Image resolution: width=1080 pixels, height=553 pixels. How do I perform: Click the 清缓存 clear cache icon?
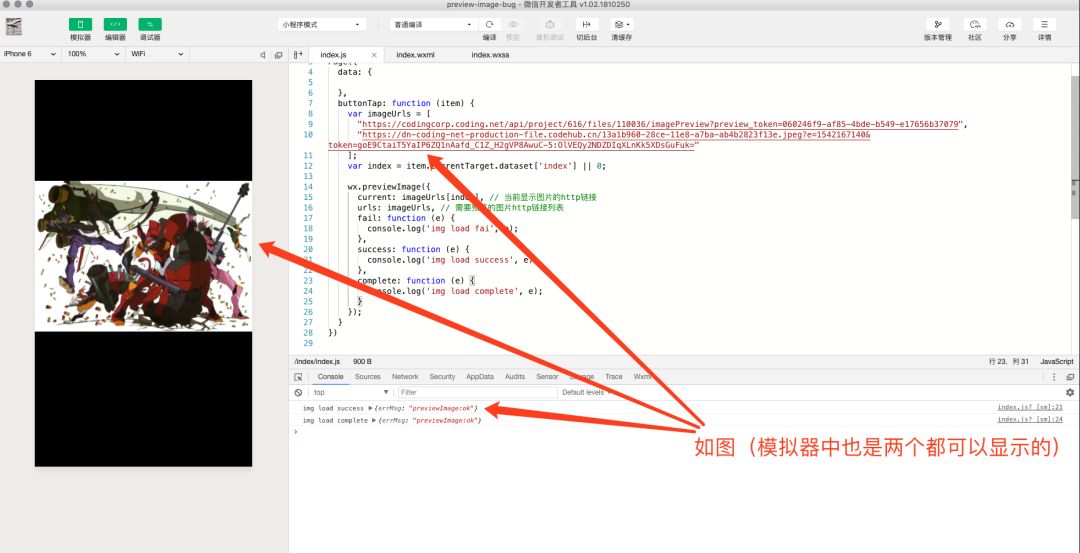[x=621, y=24]
